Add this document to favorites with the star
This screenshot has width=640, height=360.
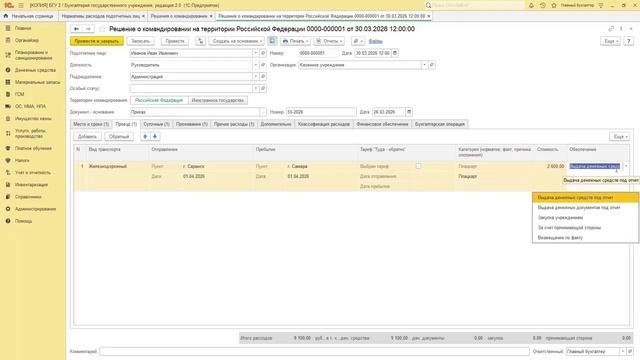click(102, 29)
